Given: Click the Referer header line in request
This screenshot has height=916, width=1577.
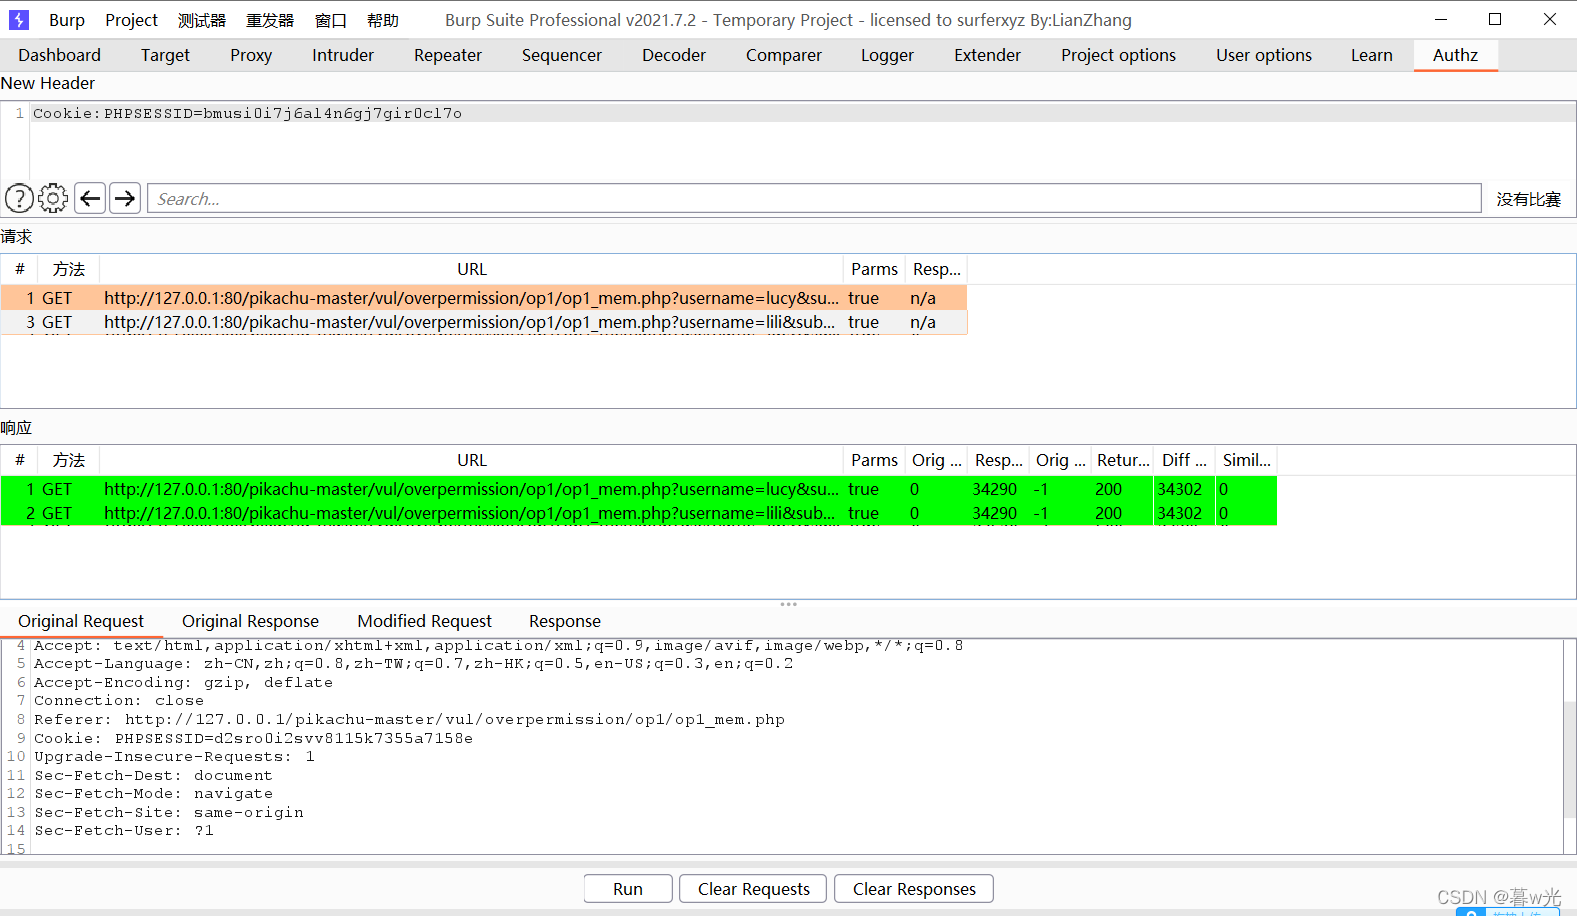Looking at the screenshot, I should click(x=409, y=719).
